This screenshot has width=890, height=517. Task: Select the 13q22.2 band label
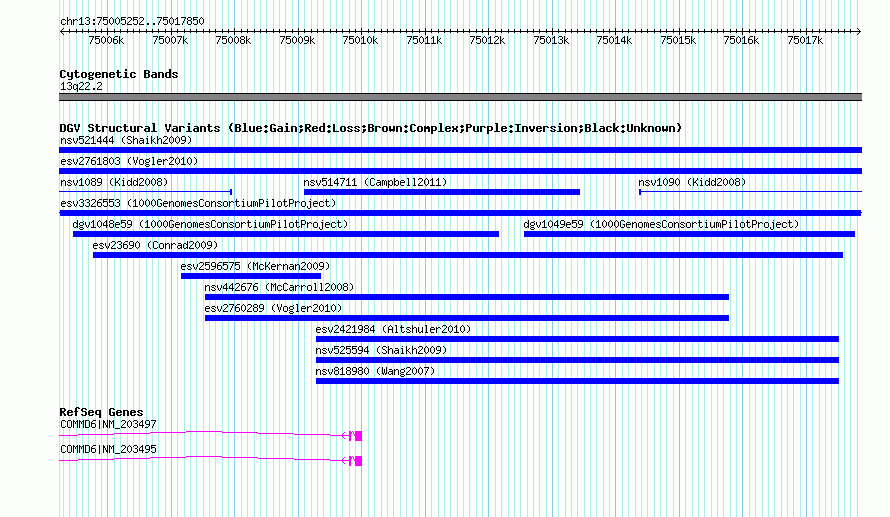81,86
